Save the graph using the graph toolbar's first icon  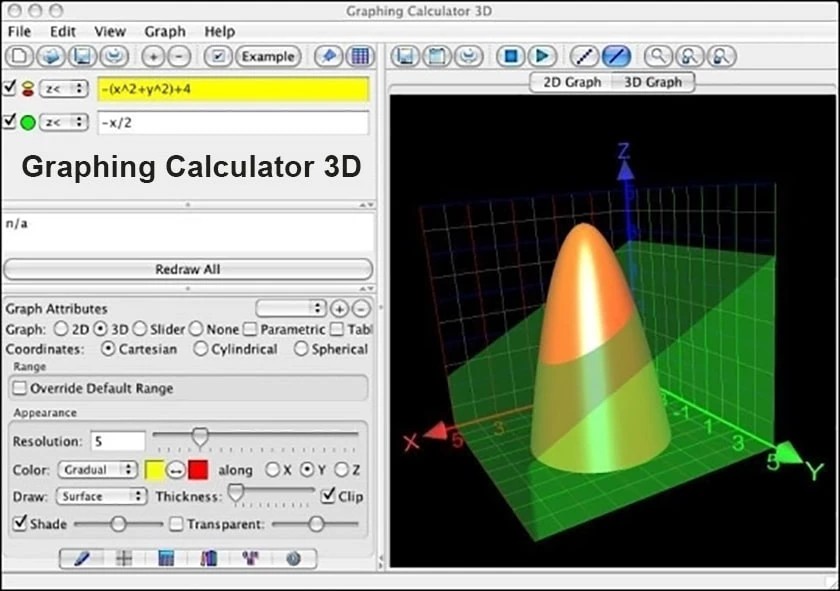406,56
